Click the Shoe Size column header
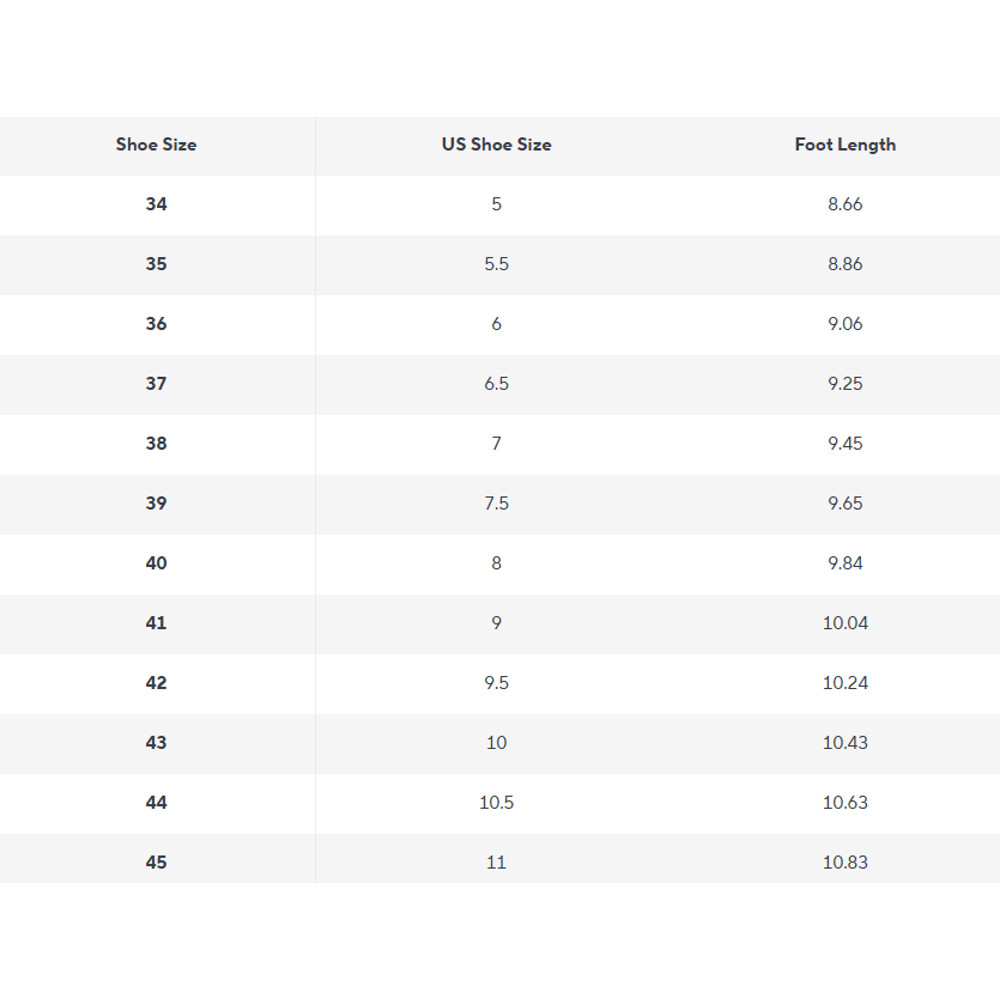1000x1000 pixels. pos(156,144)
